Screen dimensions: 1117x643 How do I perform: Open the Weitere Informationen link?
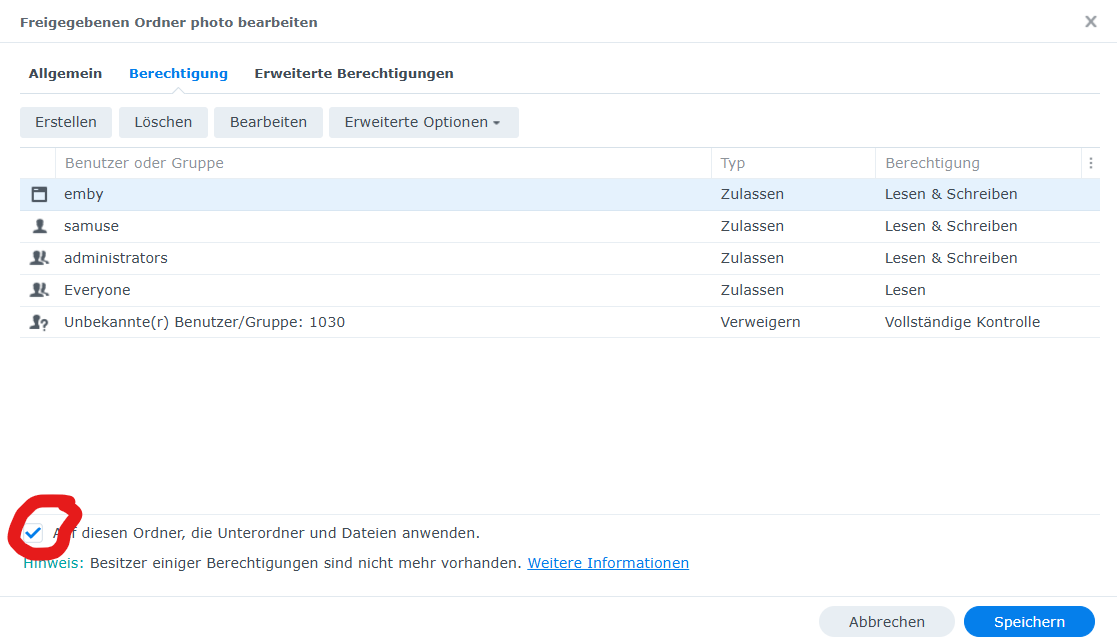tap(608, 563)
